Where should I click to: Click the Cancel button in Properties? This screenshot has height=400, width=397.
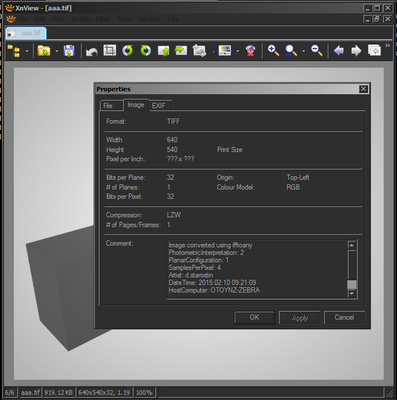(x=344, y=317)
